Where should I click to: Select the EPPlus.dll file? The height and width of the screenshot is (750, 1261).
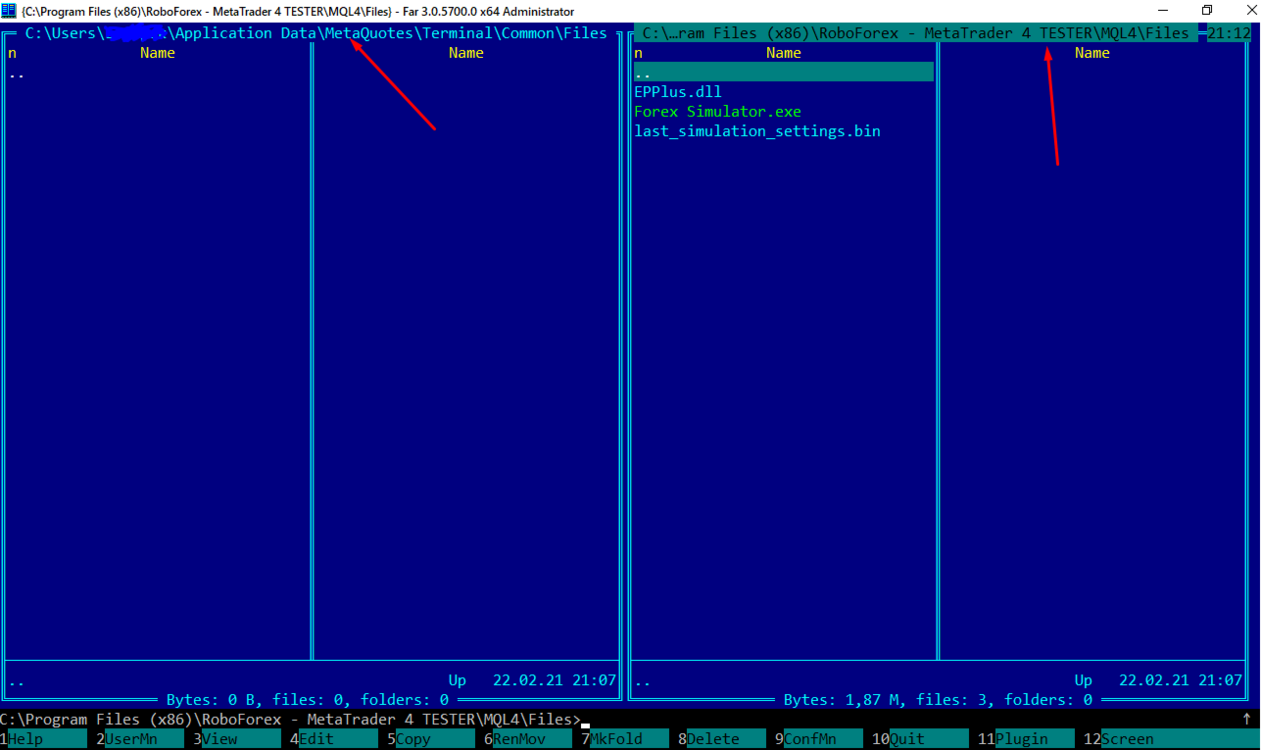(678, 92)
